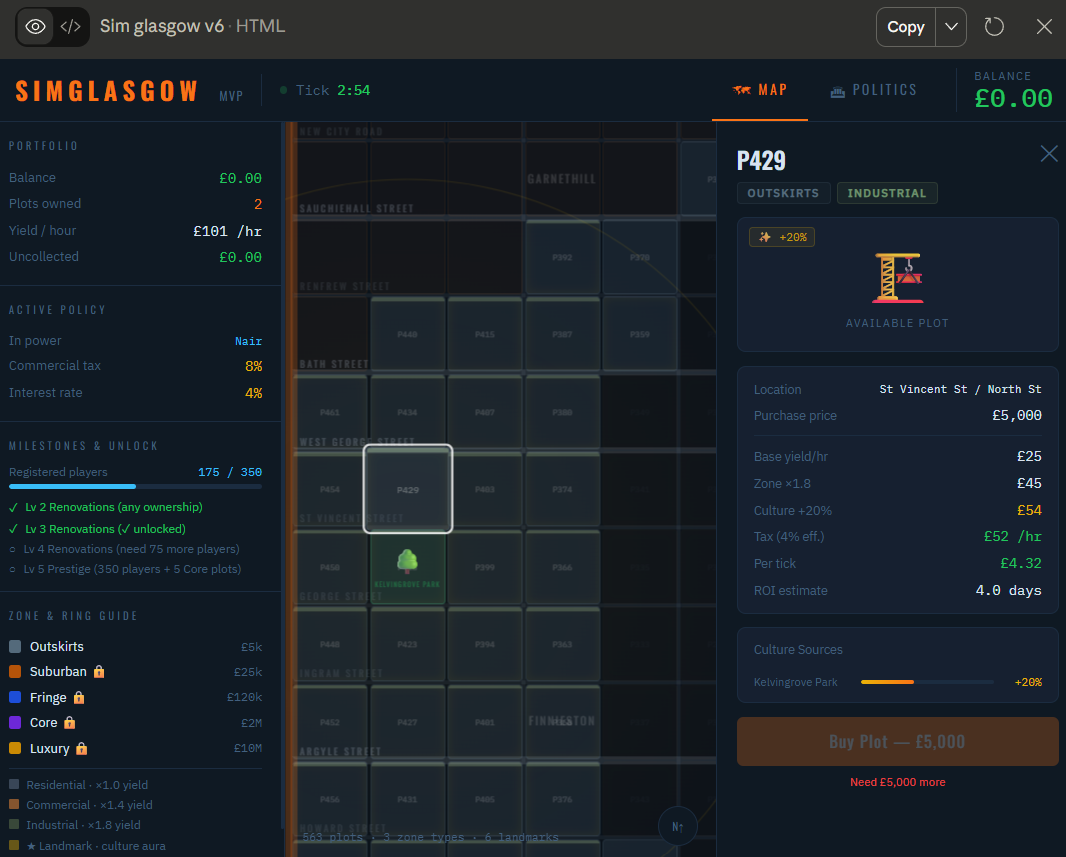Screen dimensions: 1066x857
Task: Select plot P394 on the map
Action: coord(485,644)
